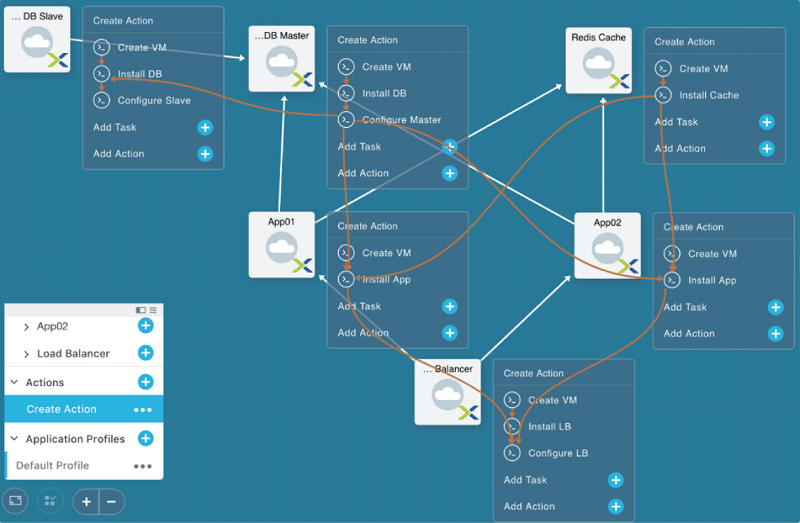Add a task to Redis Cache action
Screen dimensions: 800x523
(x=767, y=122)
